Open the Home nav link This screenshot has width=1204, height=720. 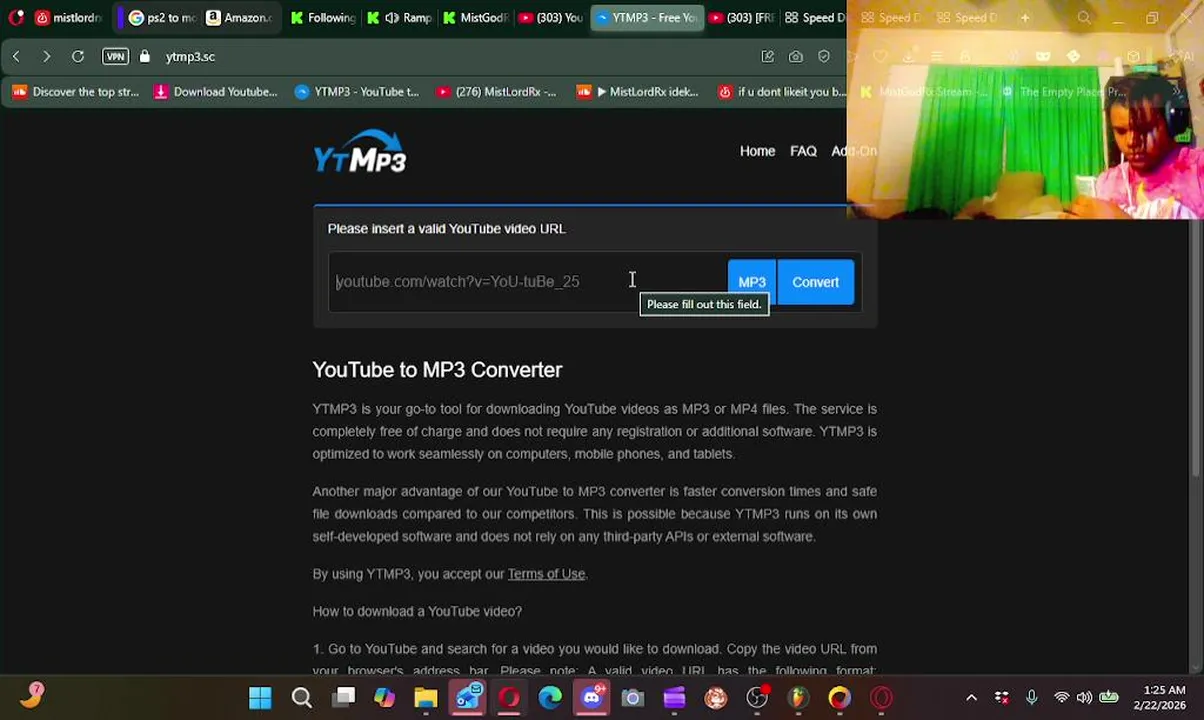click(x=757, y=151)
